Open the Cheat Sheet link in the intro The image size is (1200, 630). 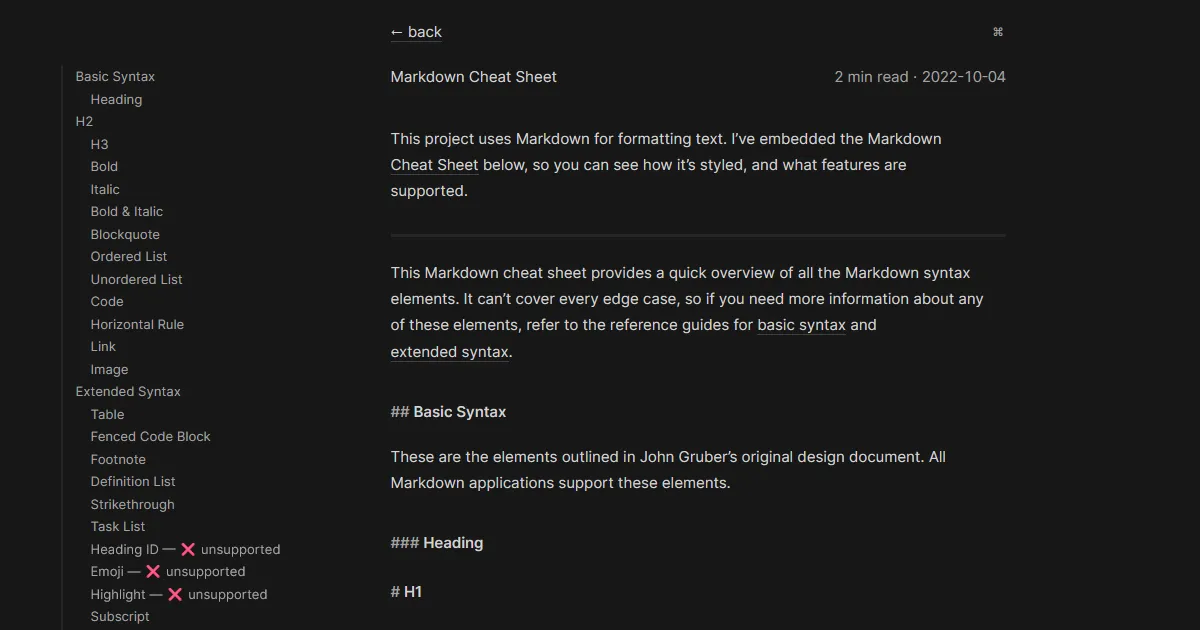pos(434,165)
